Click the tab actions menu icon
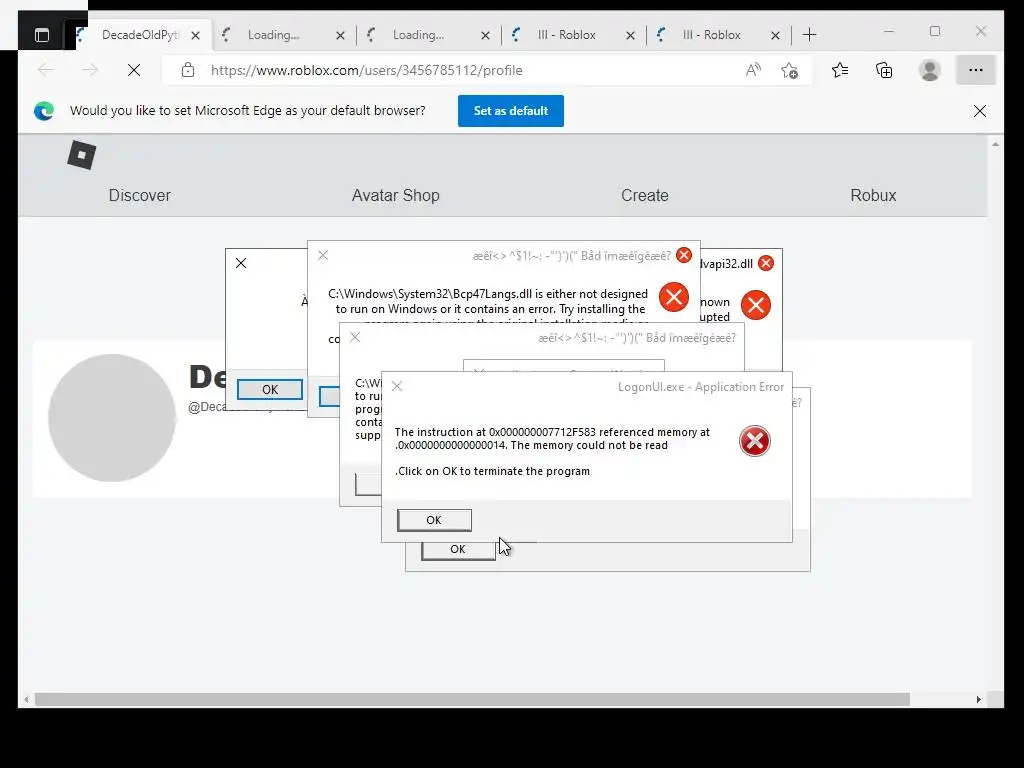The width and height of the screenshot is (1024, 768). pos(42,35)
